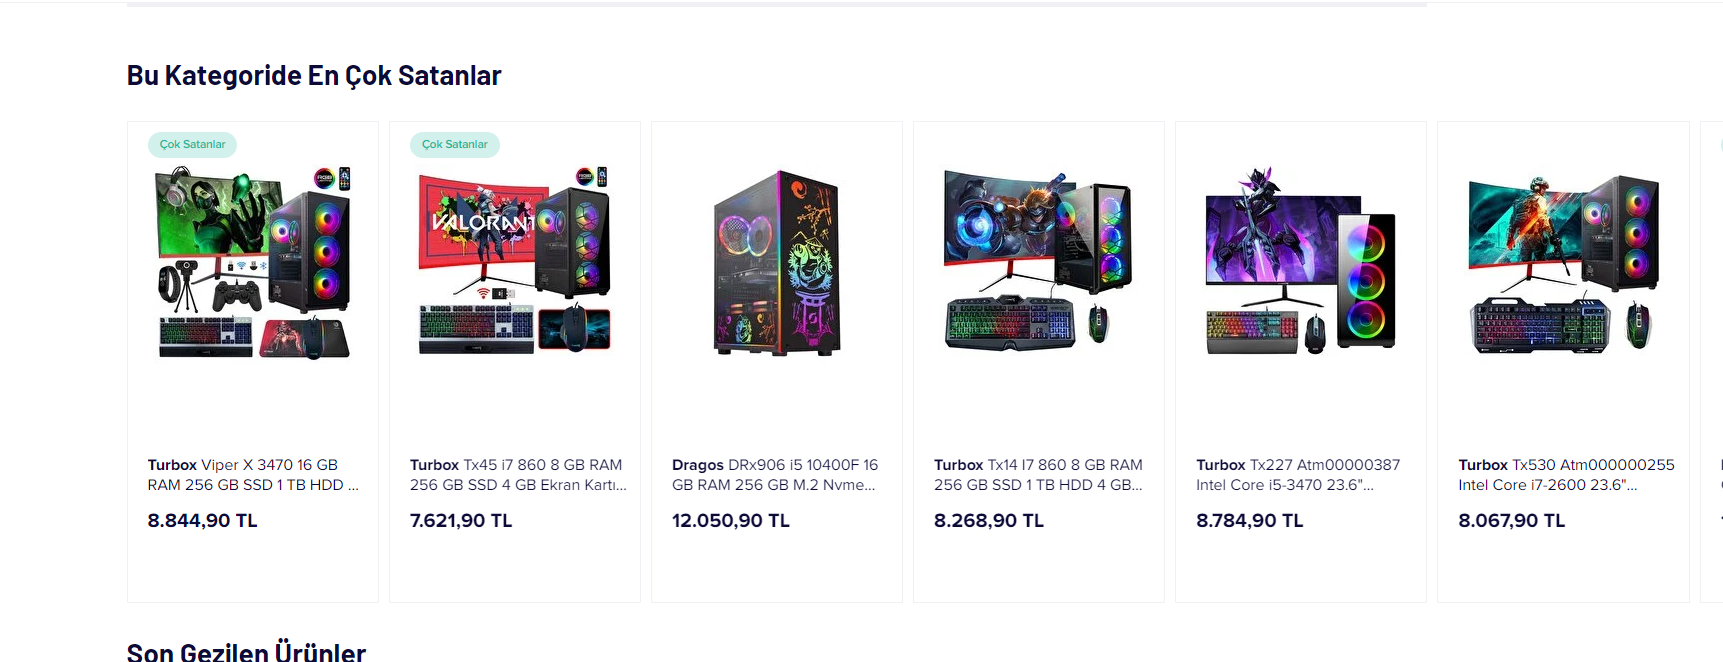Open Turbox Tx14 product image
The width and height of the screenshot is (1723, 662).
point(1039,263)
